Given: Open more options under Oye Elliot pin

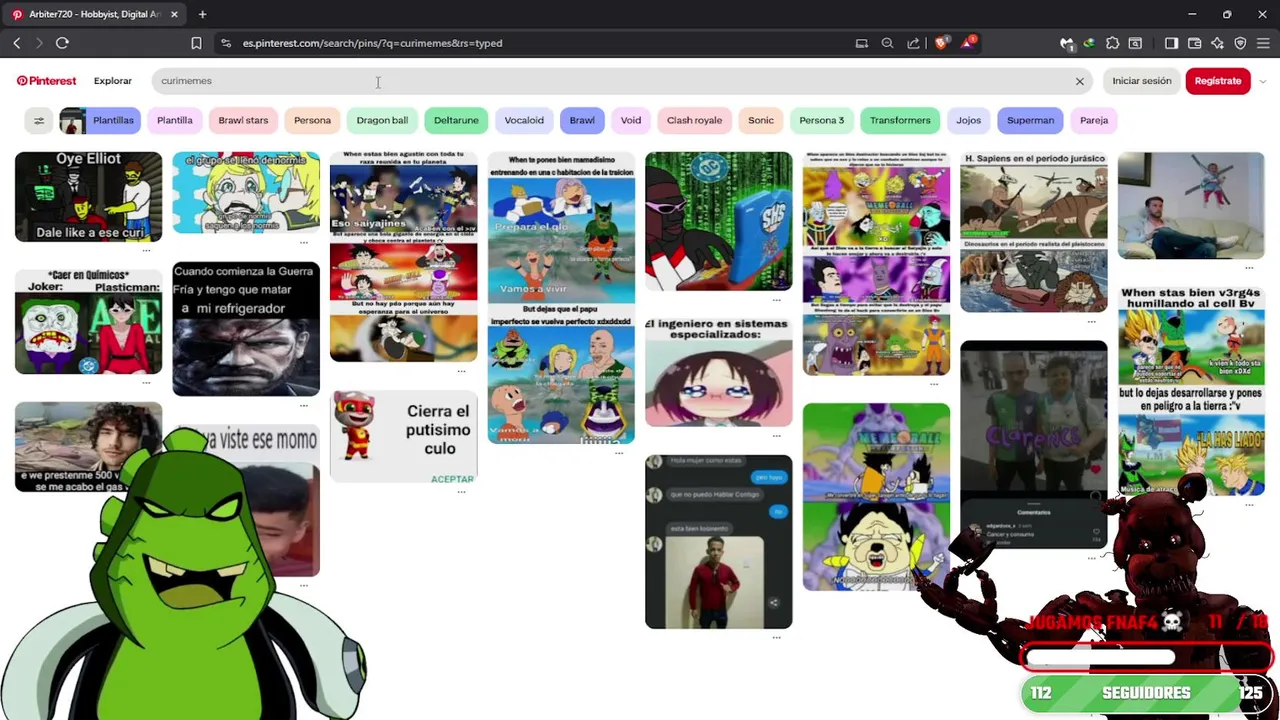Looking at the screenshot, I should [147, 250].
